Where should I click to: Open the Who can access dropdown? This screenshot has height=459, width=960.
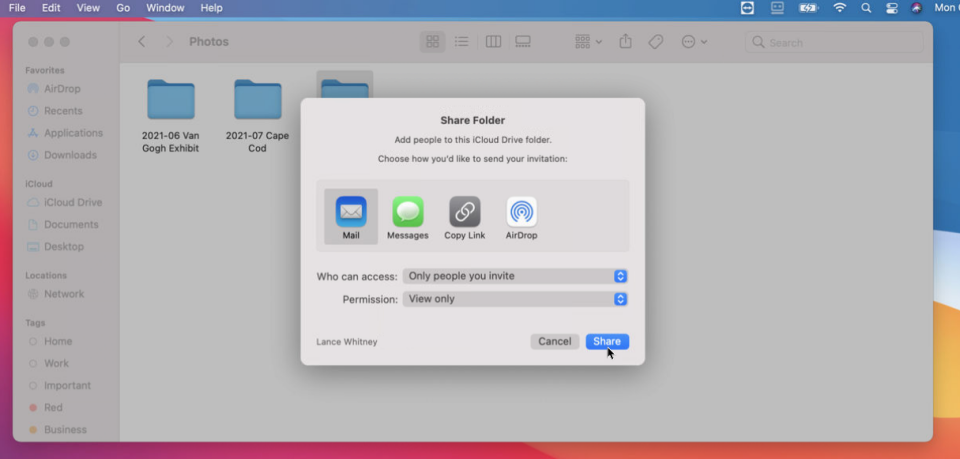tap(515, 276)
